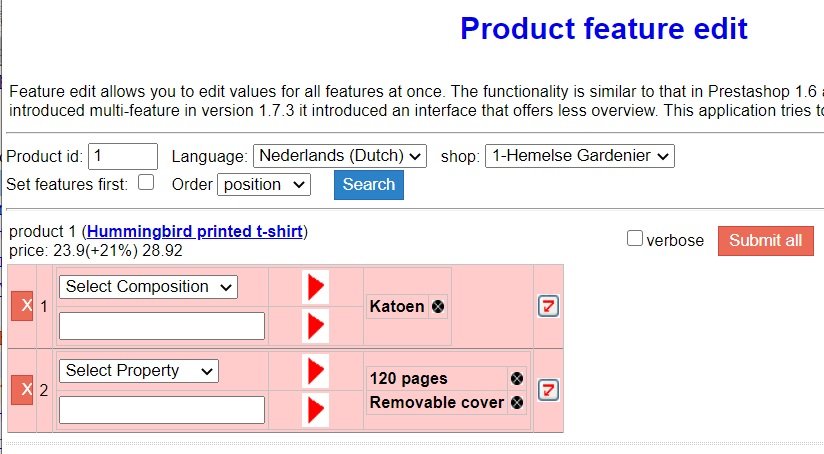This screenshot has height=454, width=824.
Task: Remove the Katoen feature value
Action: pyautogui.click(x=438, y=306)
